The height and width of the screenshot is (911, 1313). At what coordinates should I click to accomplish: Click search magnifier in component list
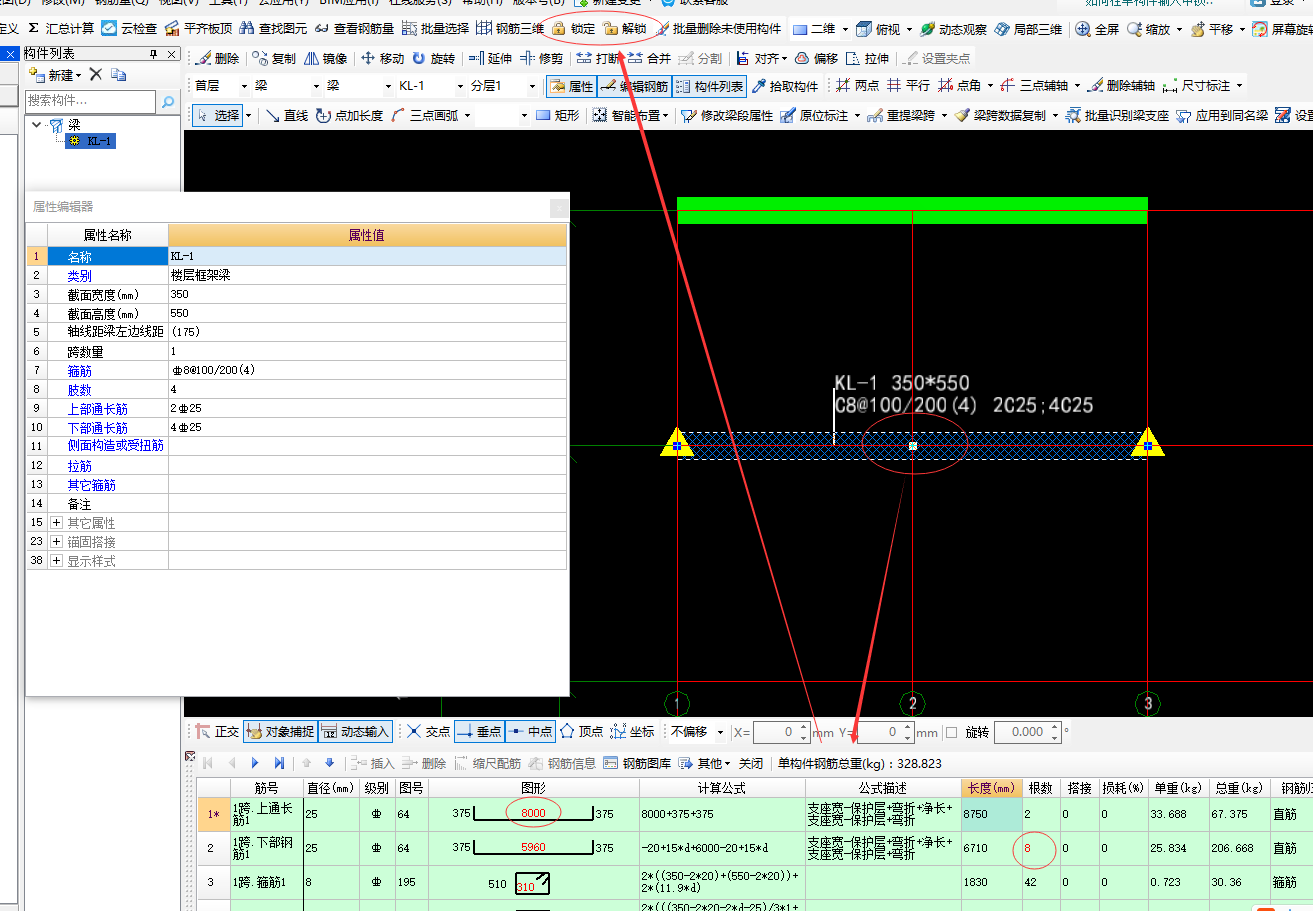pyautogui.click(x=167, y=101)
